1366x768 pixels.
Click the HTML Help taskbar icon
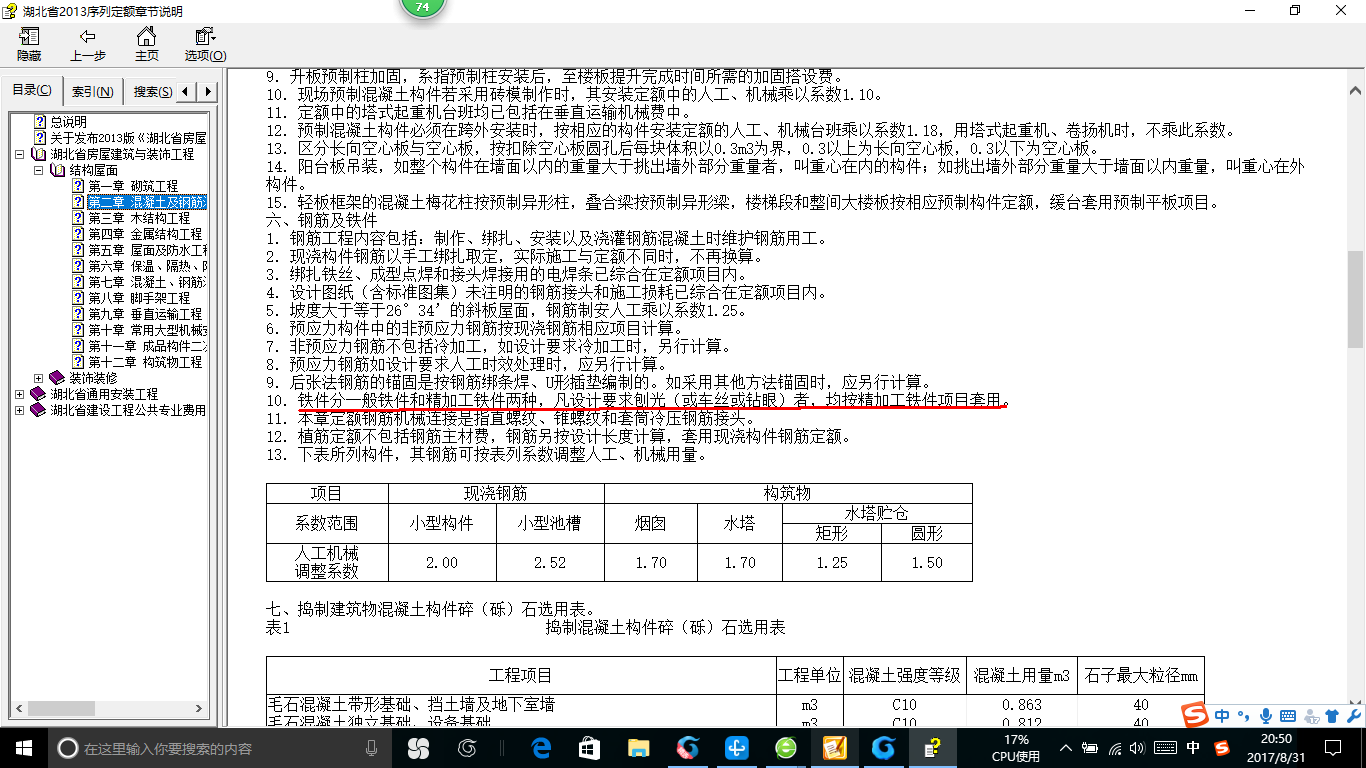pos(932,748)
